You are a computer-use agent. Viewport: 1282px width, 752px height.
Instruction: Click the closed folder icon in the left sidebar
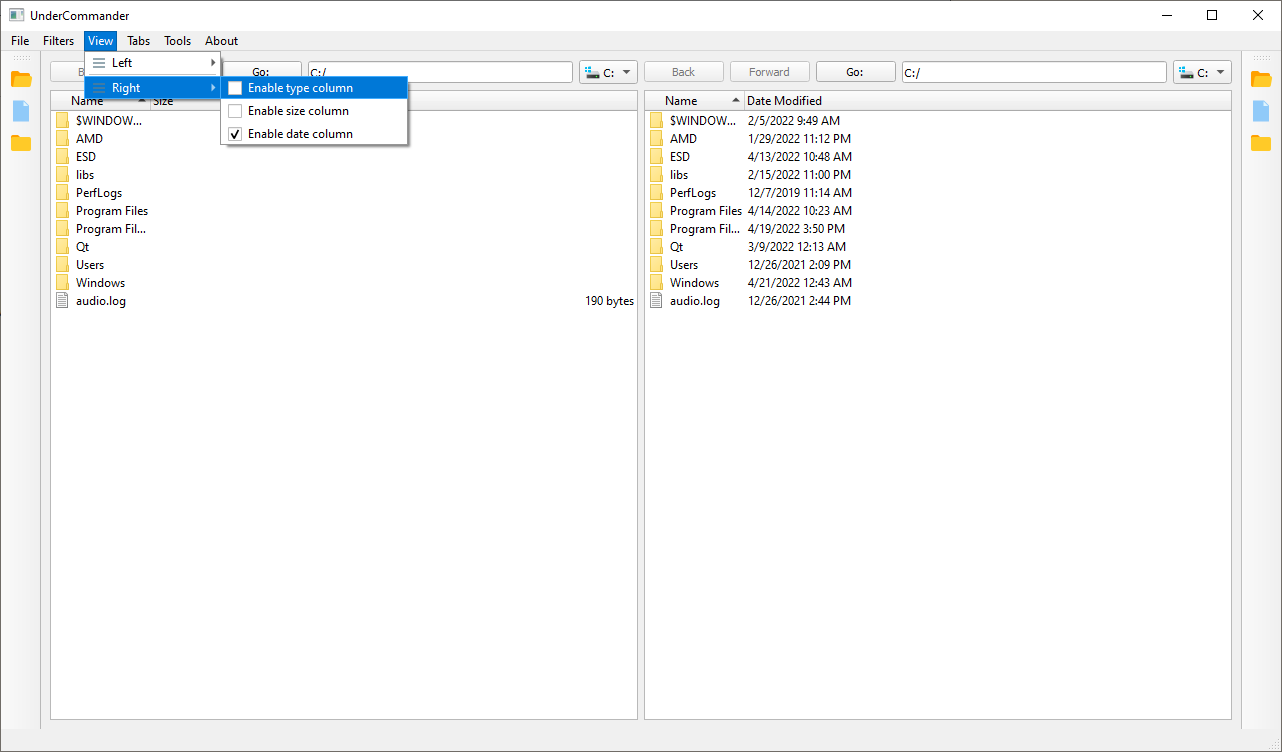[21, 143]
